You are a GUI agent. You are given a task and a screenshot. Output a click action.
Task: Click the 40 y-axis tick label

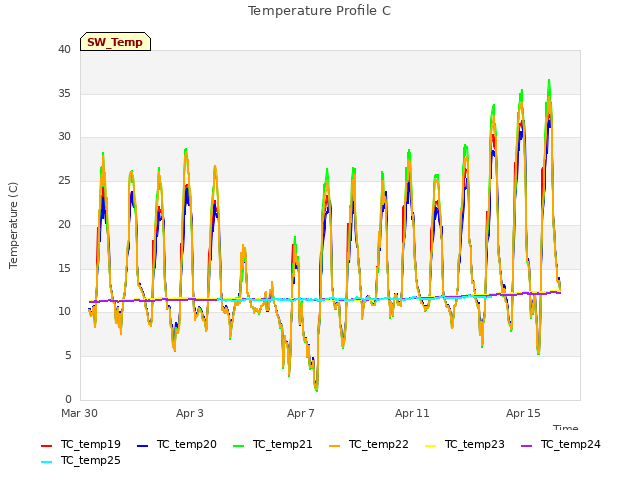click(64, 50)
